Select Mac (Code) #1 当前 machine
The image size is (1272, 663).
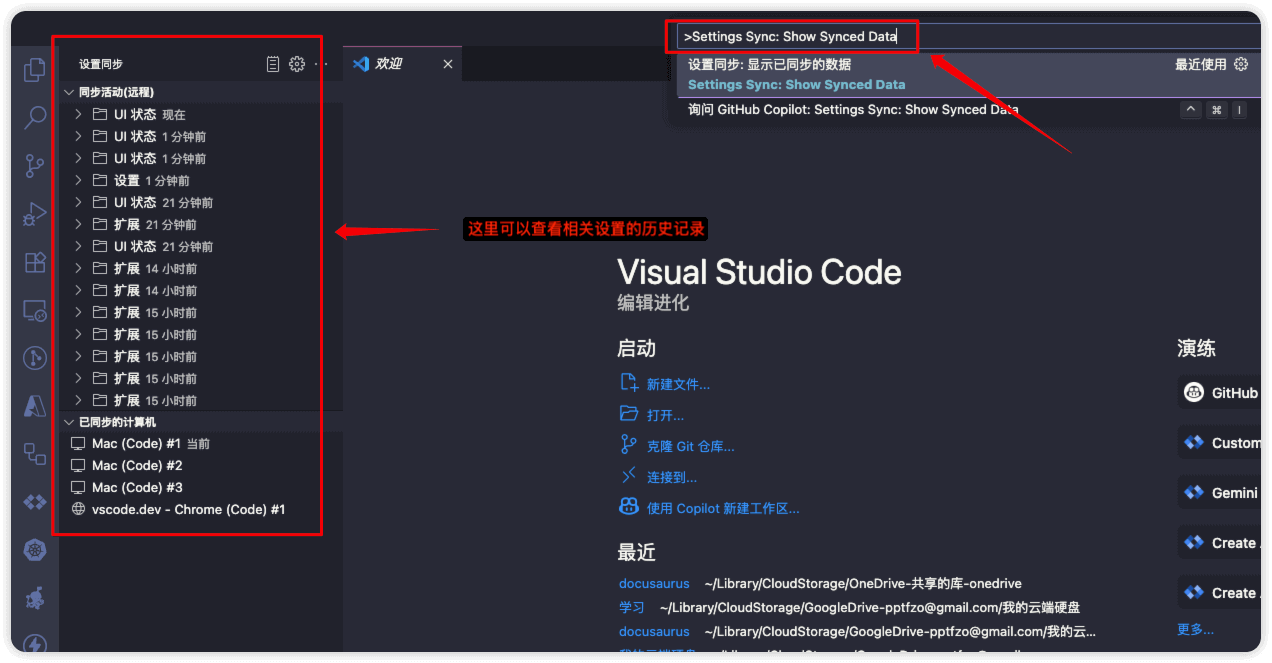(201, 443)
